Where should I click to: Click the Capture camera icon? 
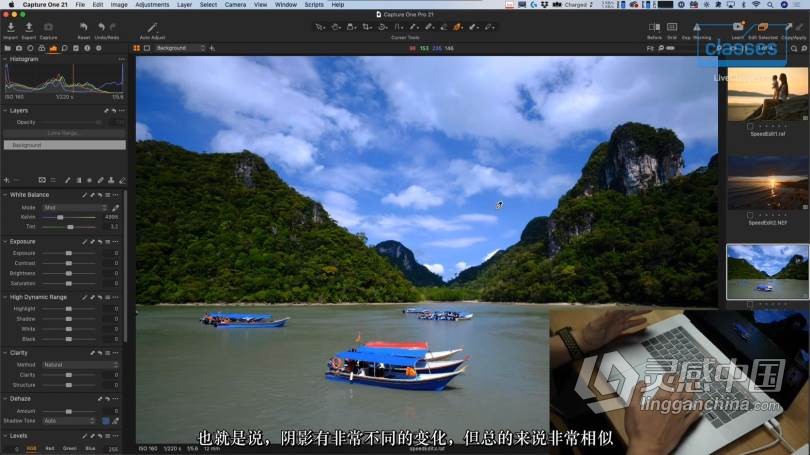[x=48, y=27]
